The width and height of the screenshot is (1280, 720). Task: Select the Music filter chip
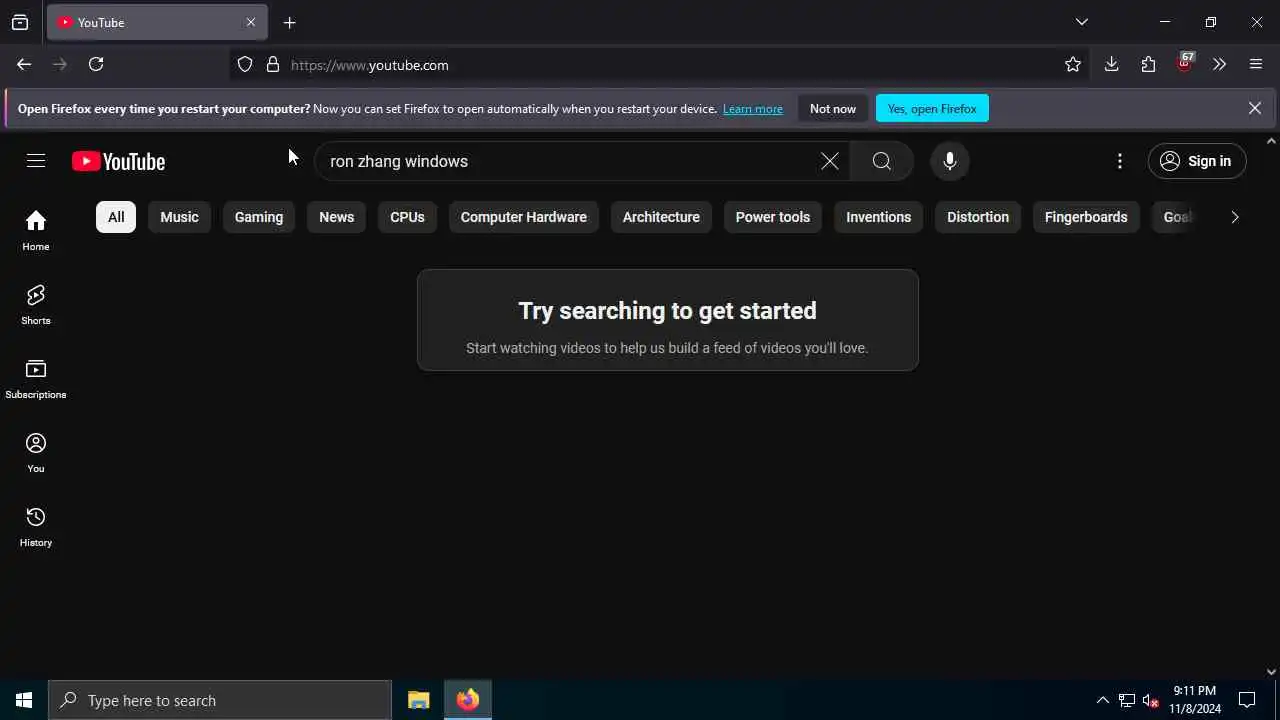(x=180, y=217)
